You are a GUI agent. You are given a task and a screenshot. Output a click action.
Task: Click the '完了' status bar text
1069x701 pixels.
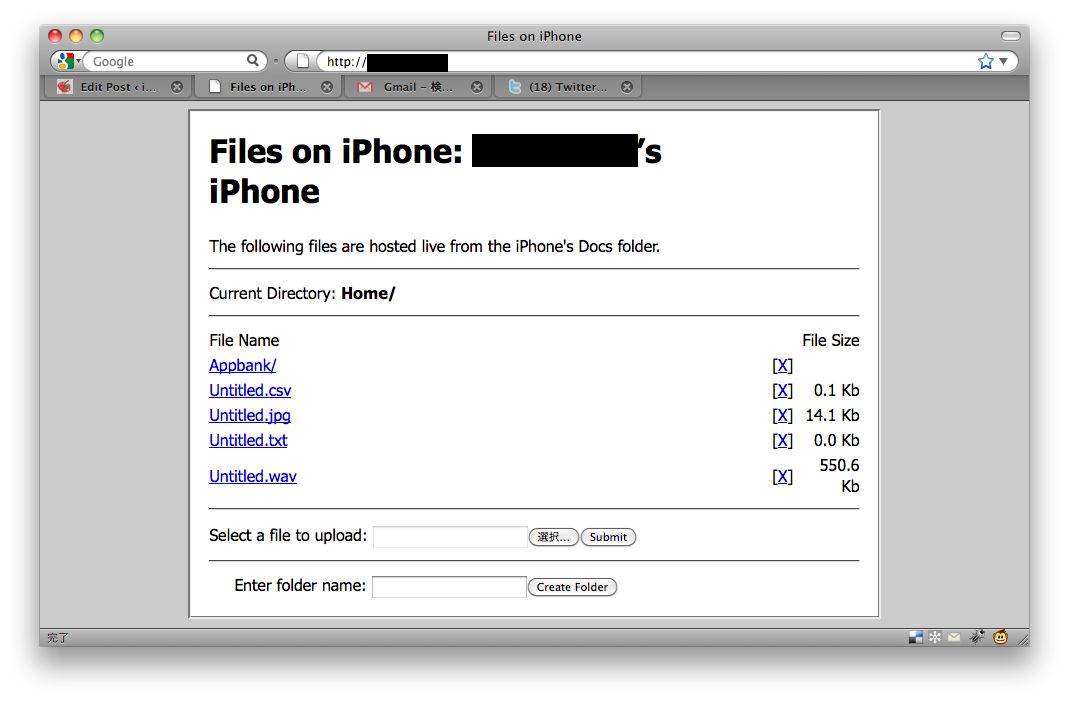coord(58,638)
